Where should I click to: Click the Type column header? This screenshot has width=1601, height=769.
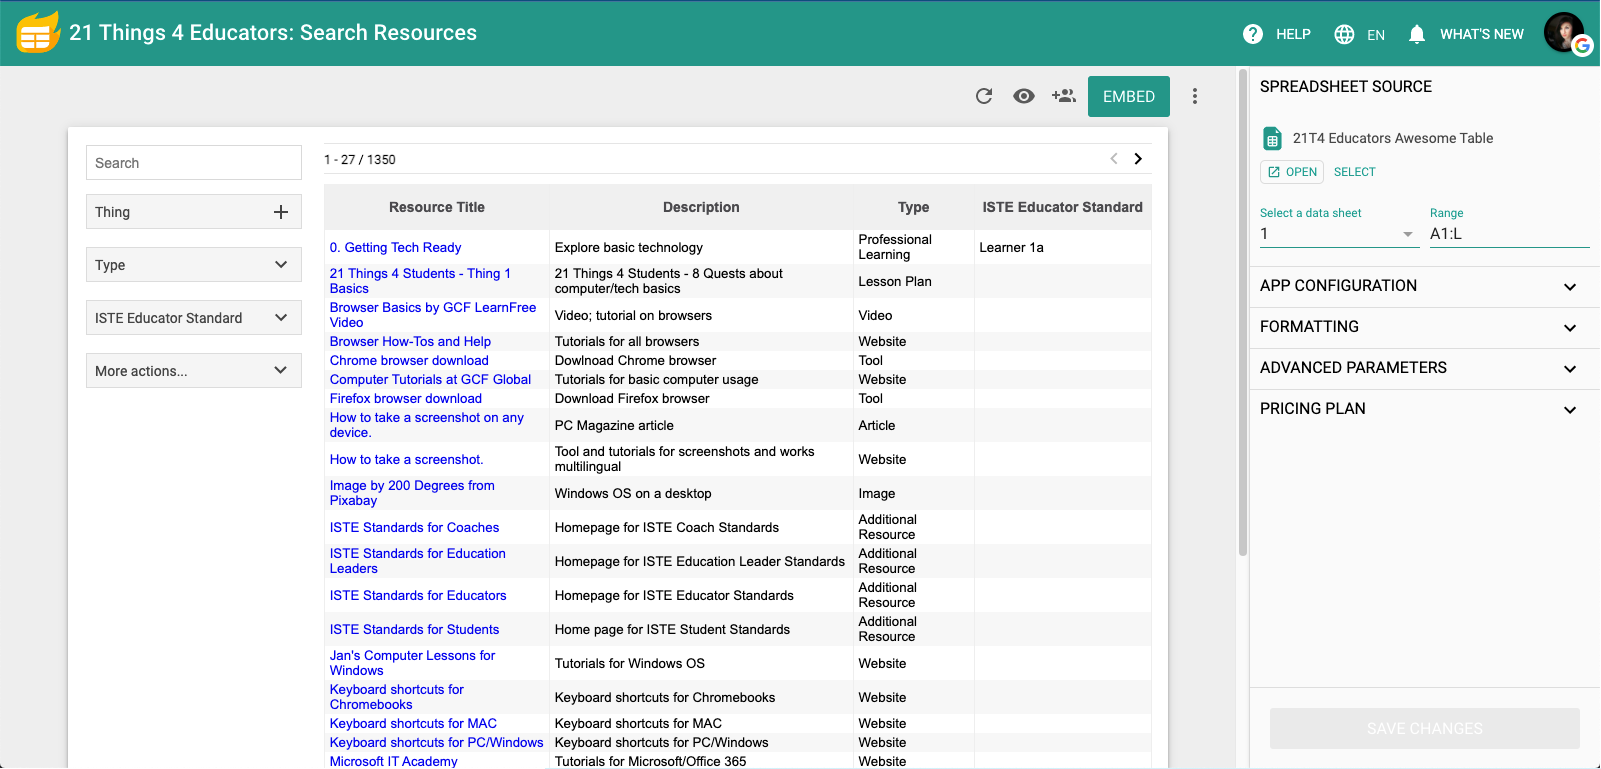(x=914, y=207)
